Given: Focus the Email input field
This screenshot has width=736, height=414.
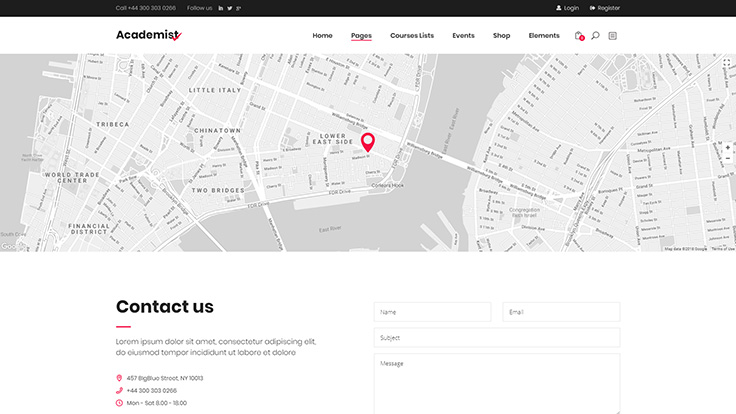Looking at the screenshot, I should 561,312.
